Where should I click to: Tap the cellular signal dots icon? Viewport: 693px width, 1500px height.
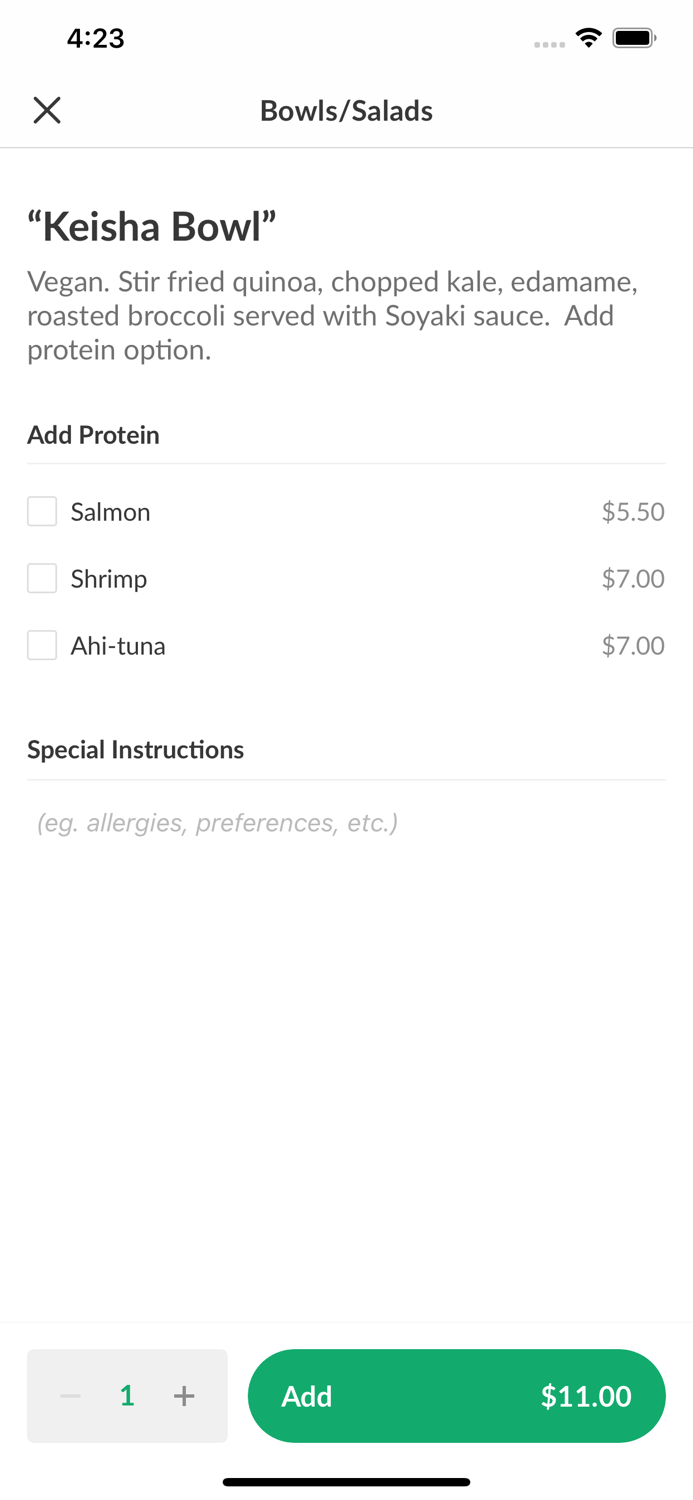point(549,44)
